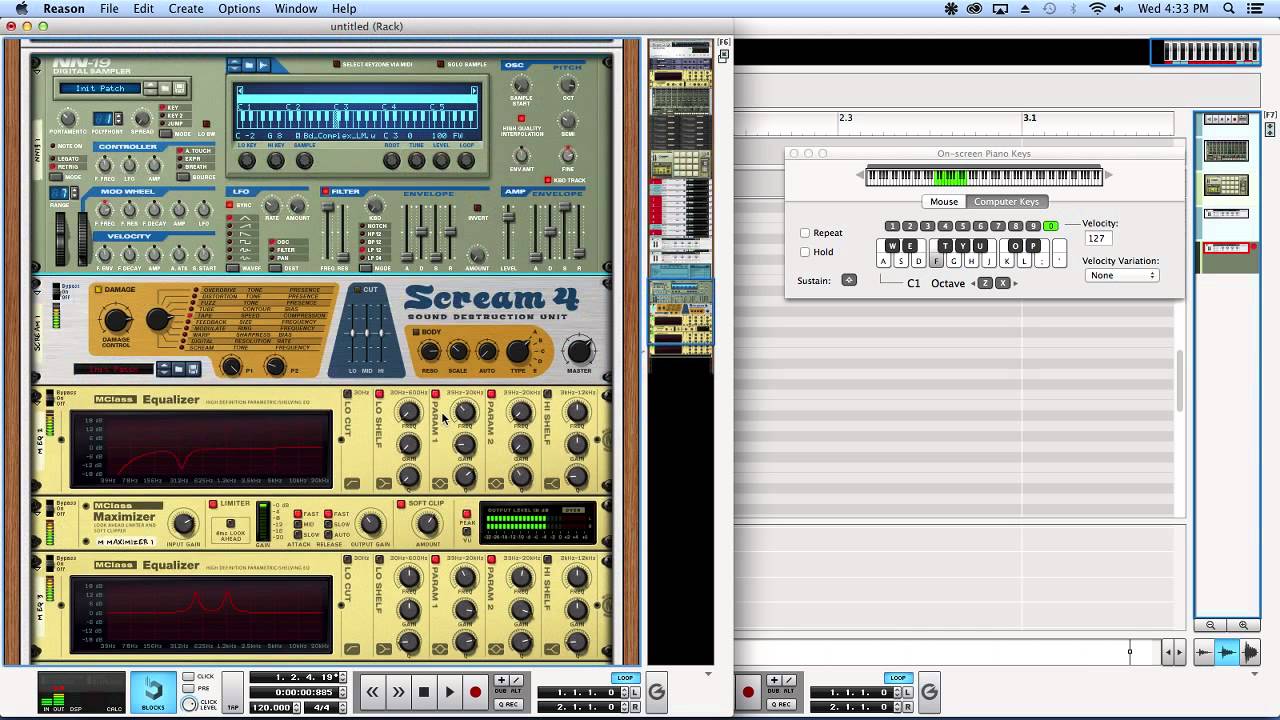1280x720 pixels.
Task: Raise octave with the X button
Action: pyautogui.click(x=1003, y=283)
